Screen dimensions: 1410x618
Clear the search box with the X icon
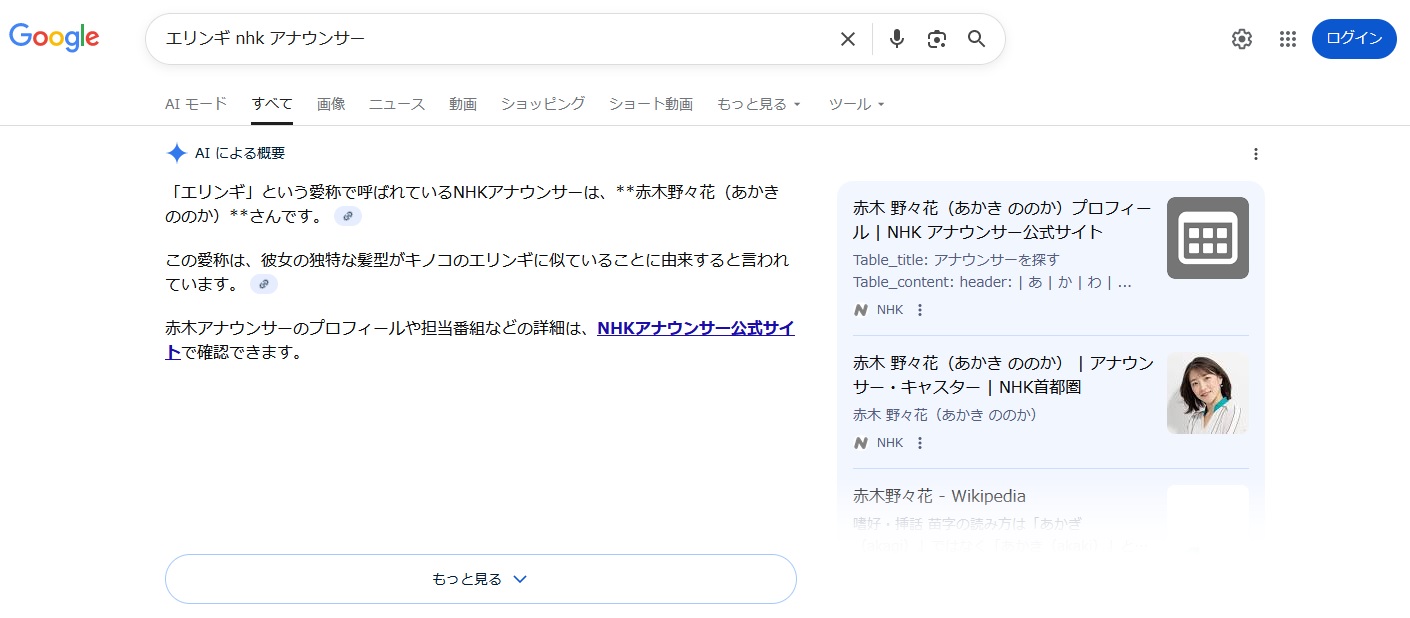(x=847, y=39)
